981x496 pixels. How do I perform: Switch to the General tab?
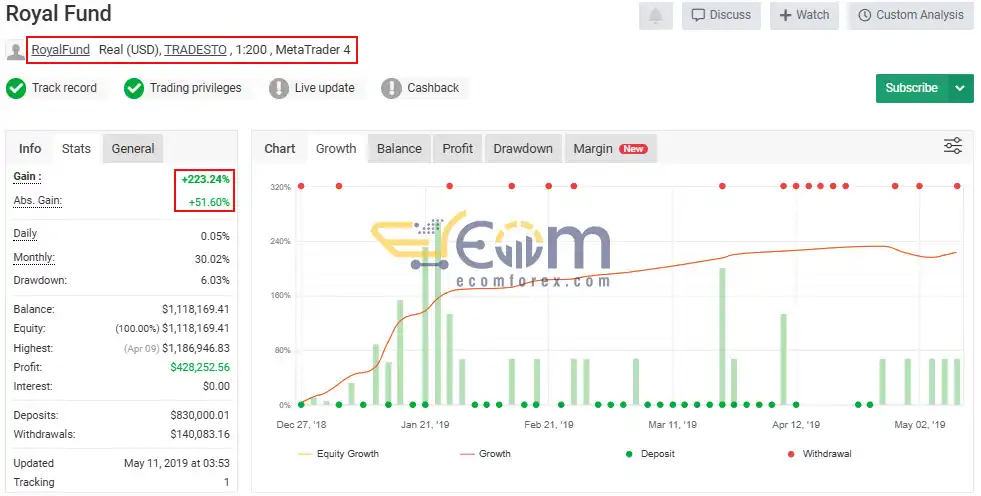coord(133,149)
